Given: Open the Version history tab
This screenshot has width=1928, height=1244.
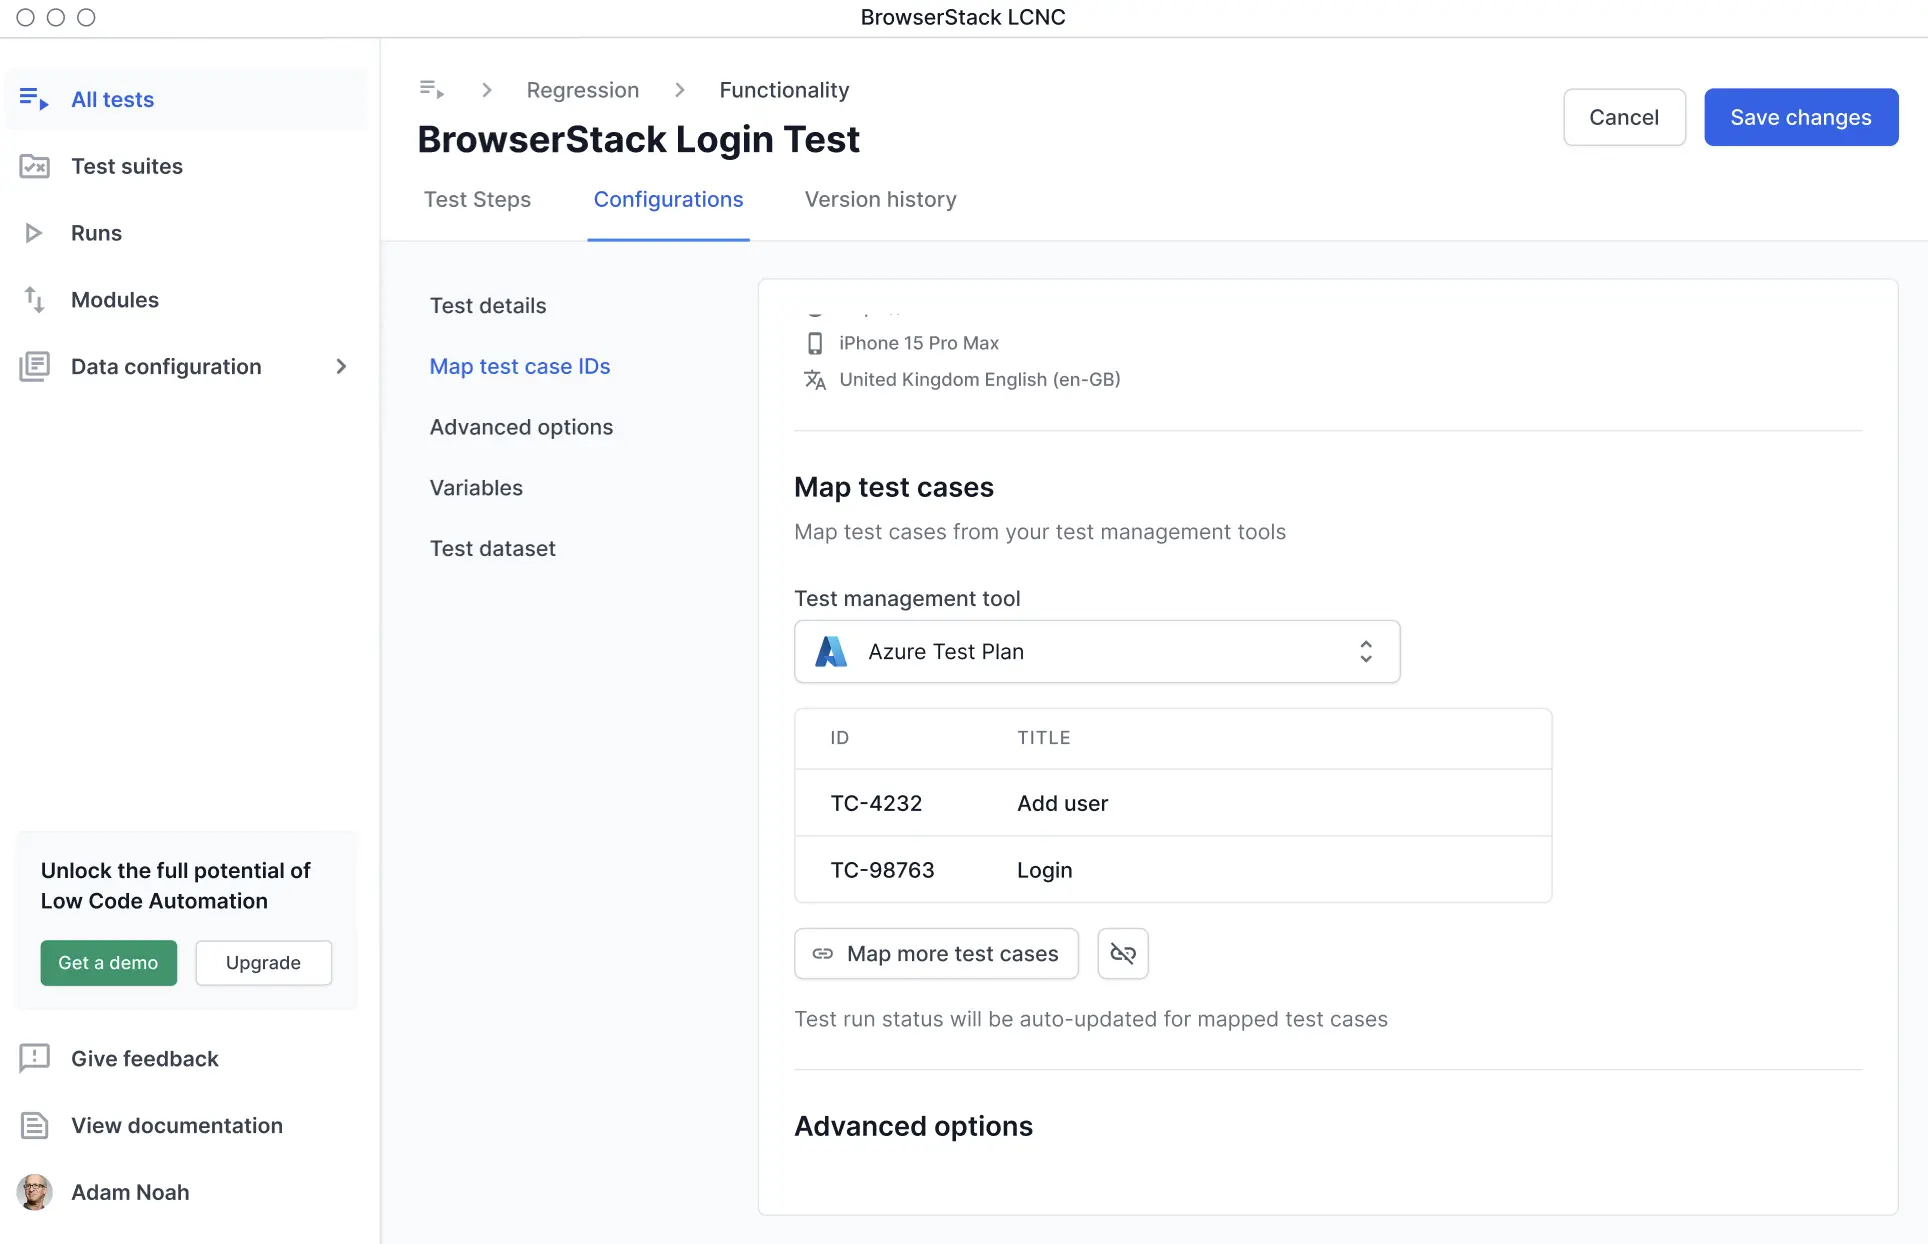Looking at the screenshot, I should pyautogui.click(x=880, y=199).
